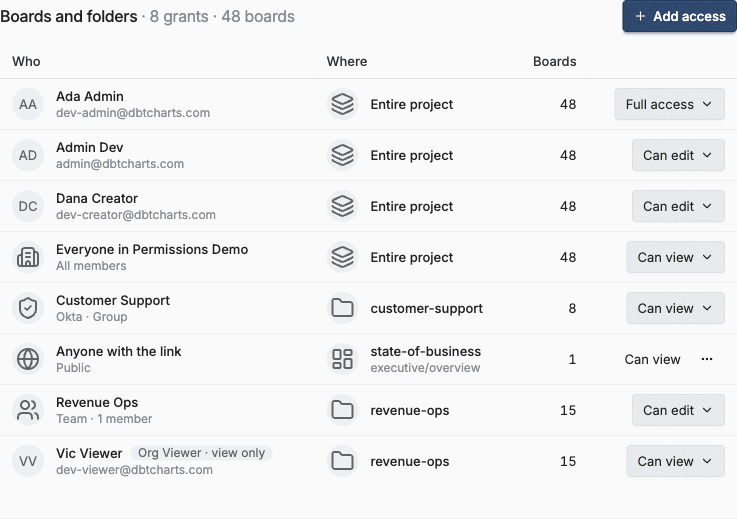Screen dimensions: 737x519
Task: Click the layers icon in Ada Admin's row
Action: point(342,104)
